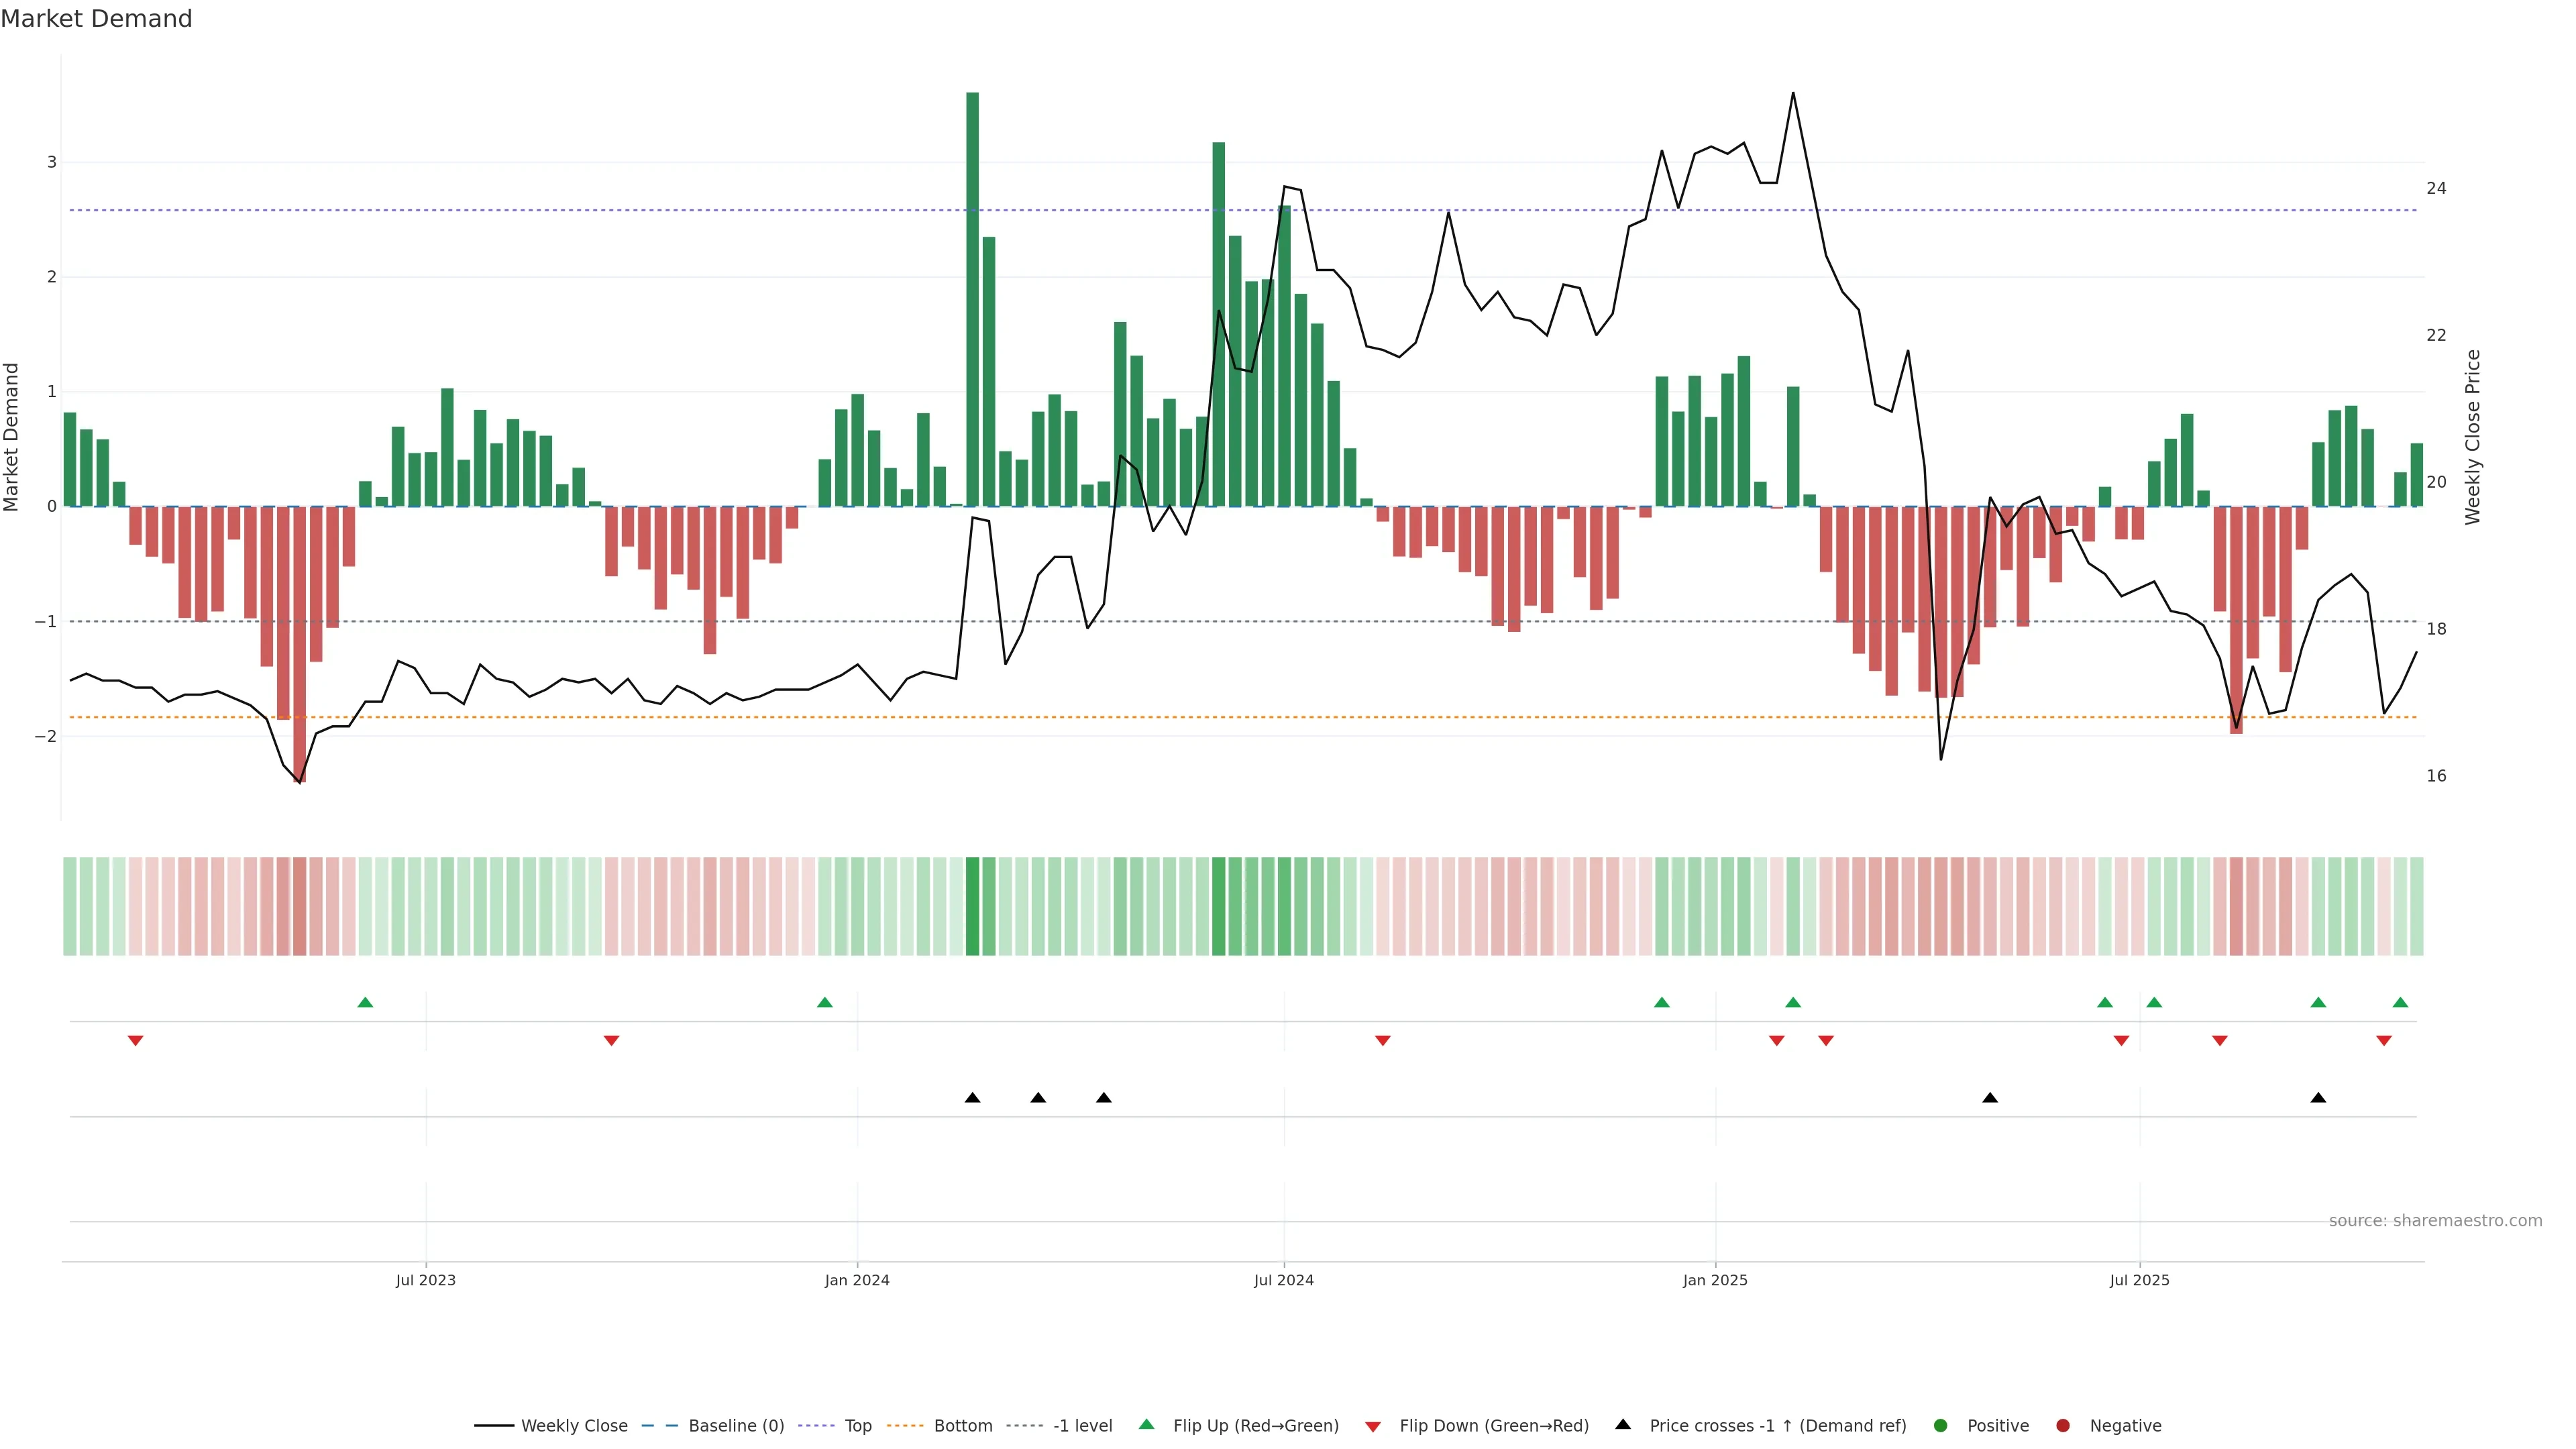
Task: Click the red Negative legend dot
Action: (x=2063, y=1426)
